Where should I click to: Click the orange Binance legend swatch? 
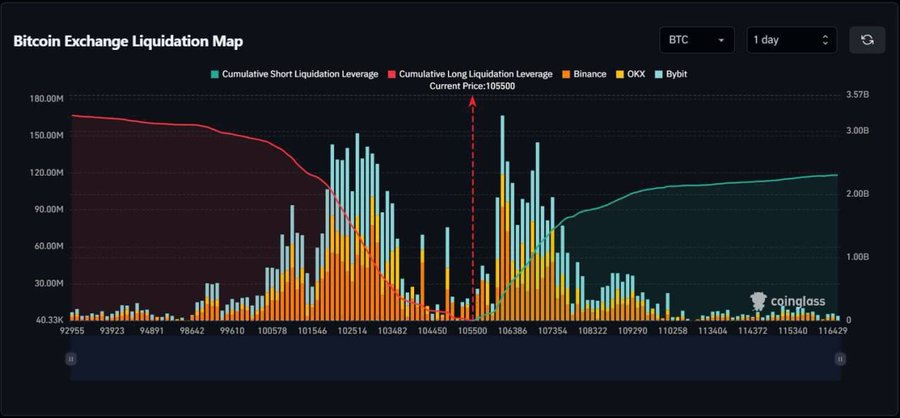pos(566,74)
